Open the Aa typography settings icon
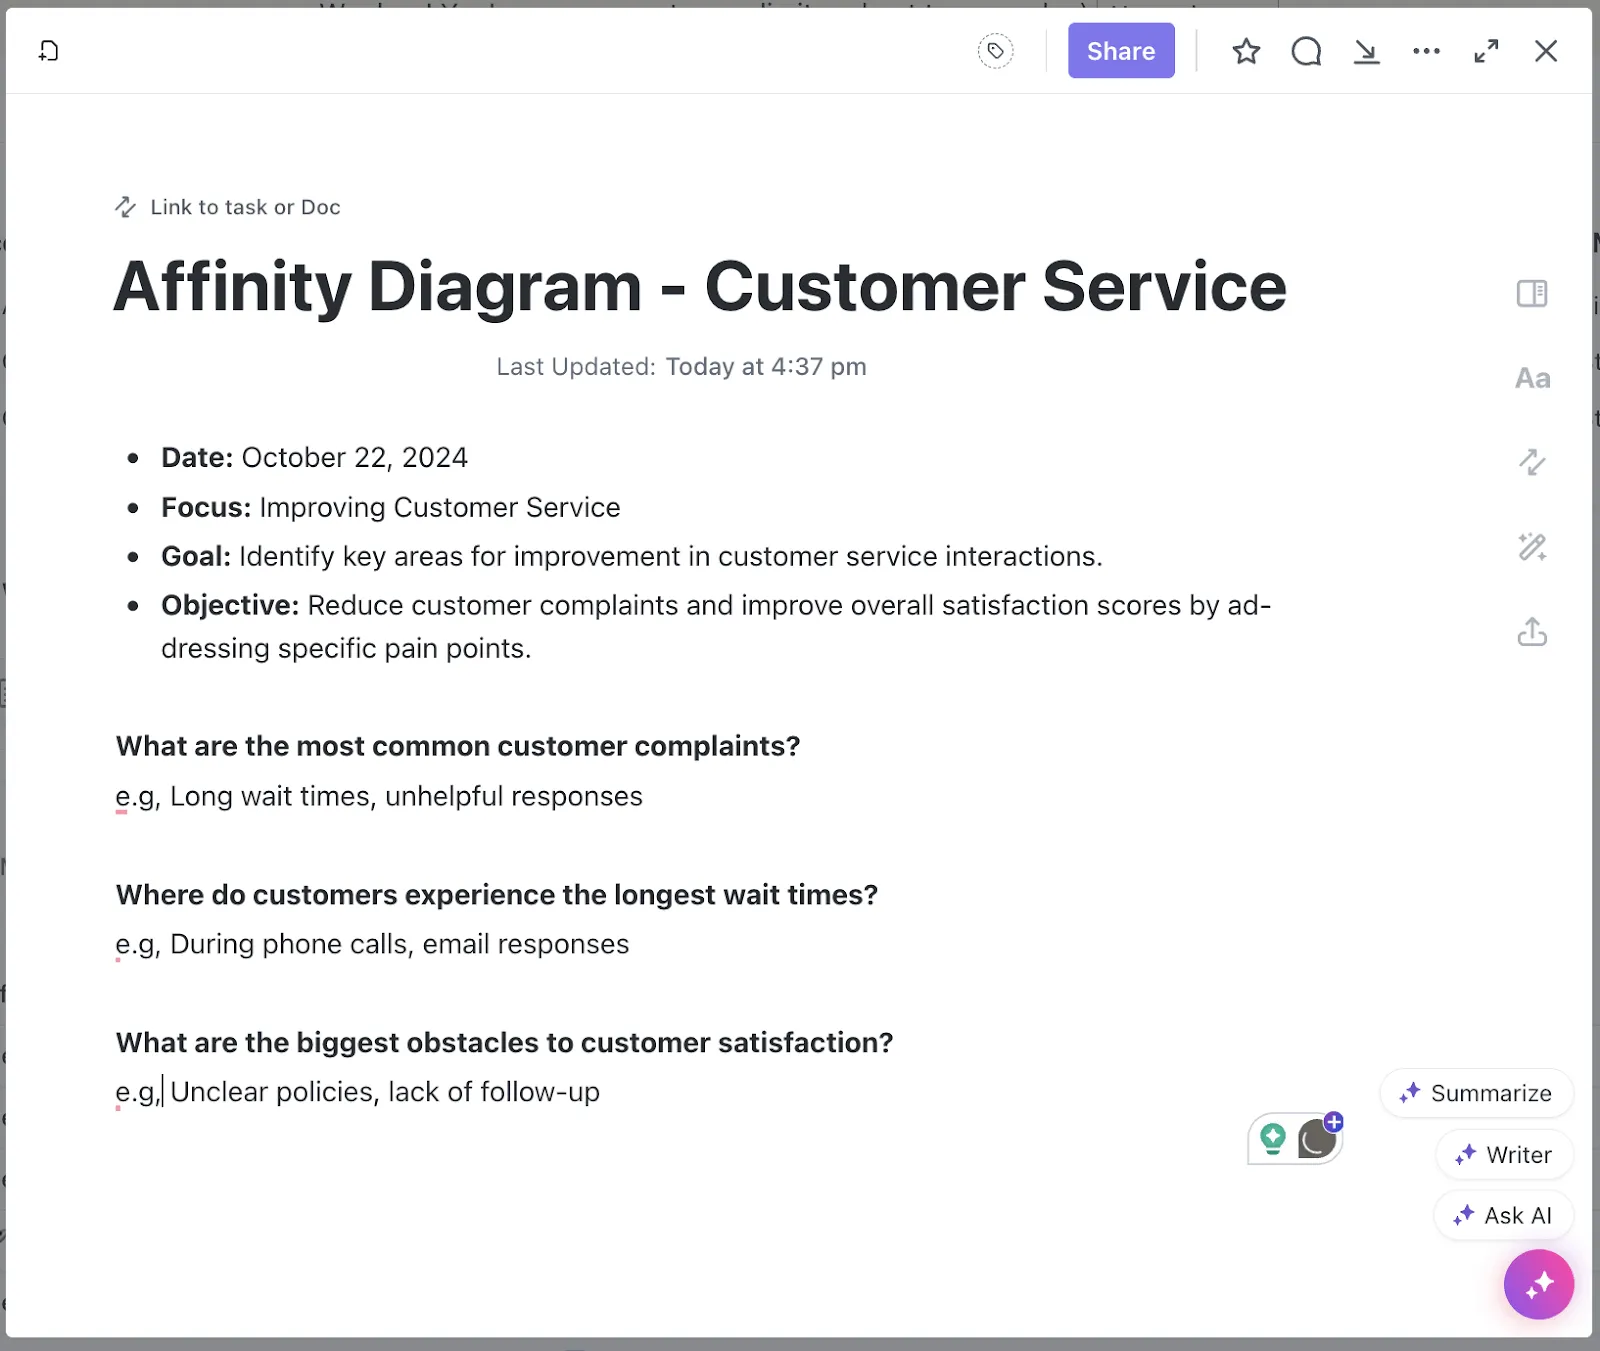Image resolution: width=1600 pixels, height=1351 pixels. click(1532, 378)
